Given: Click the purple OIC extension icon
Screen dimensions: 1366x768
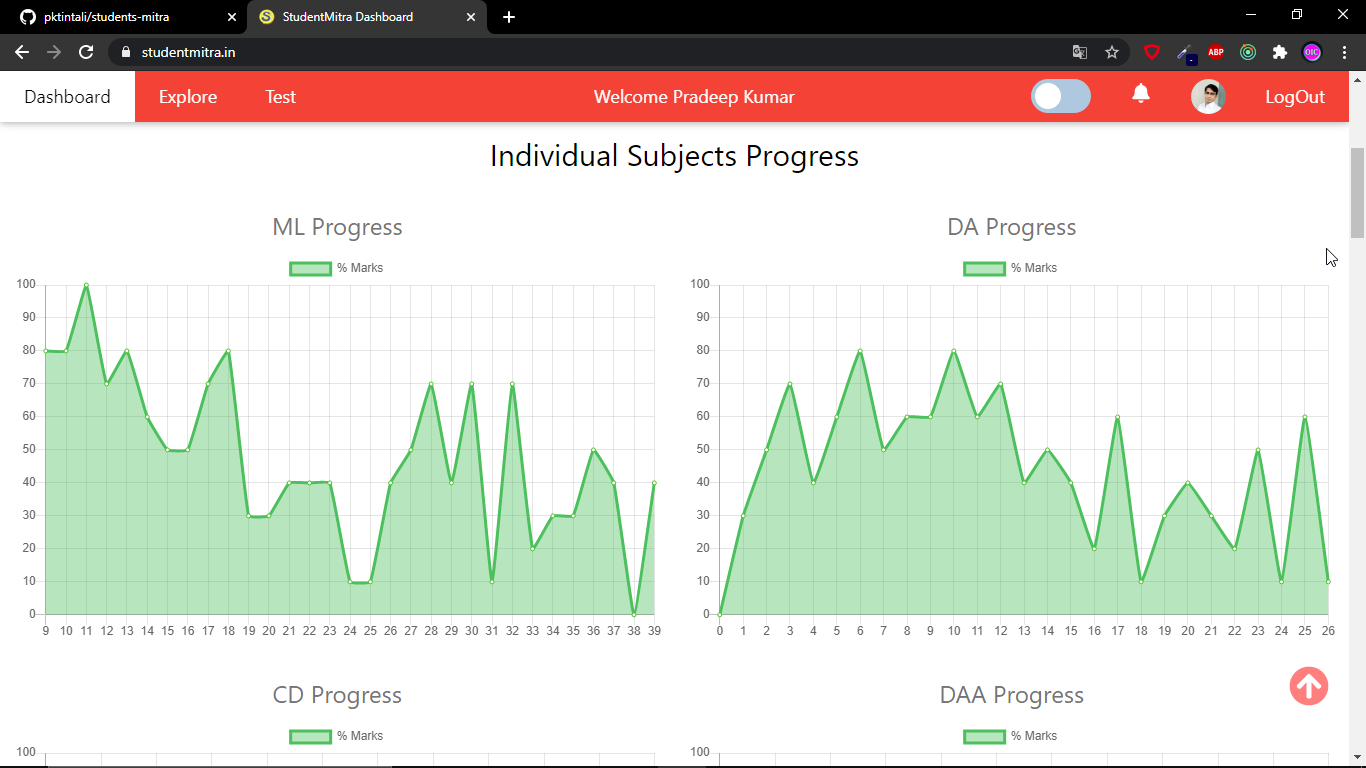Looking at the screenshot, I should (x=1312, y=52).
